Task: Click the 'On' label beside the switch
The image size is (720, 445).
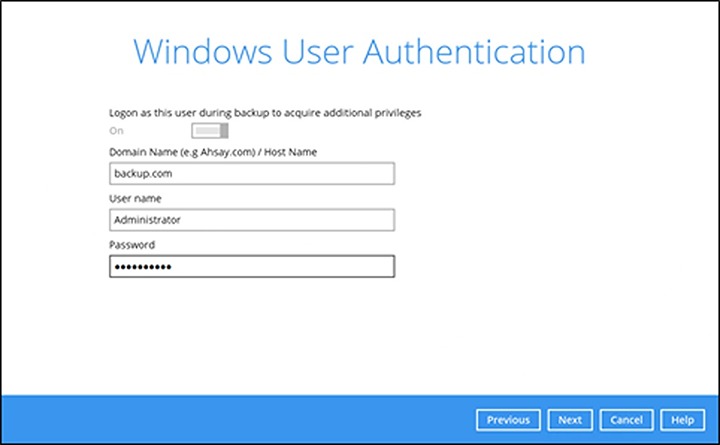Action: tap(116, 131)
